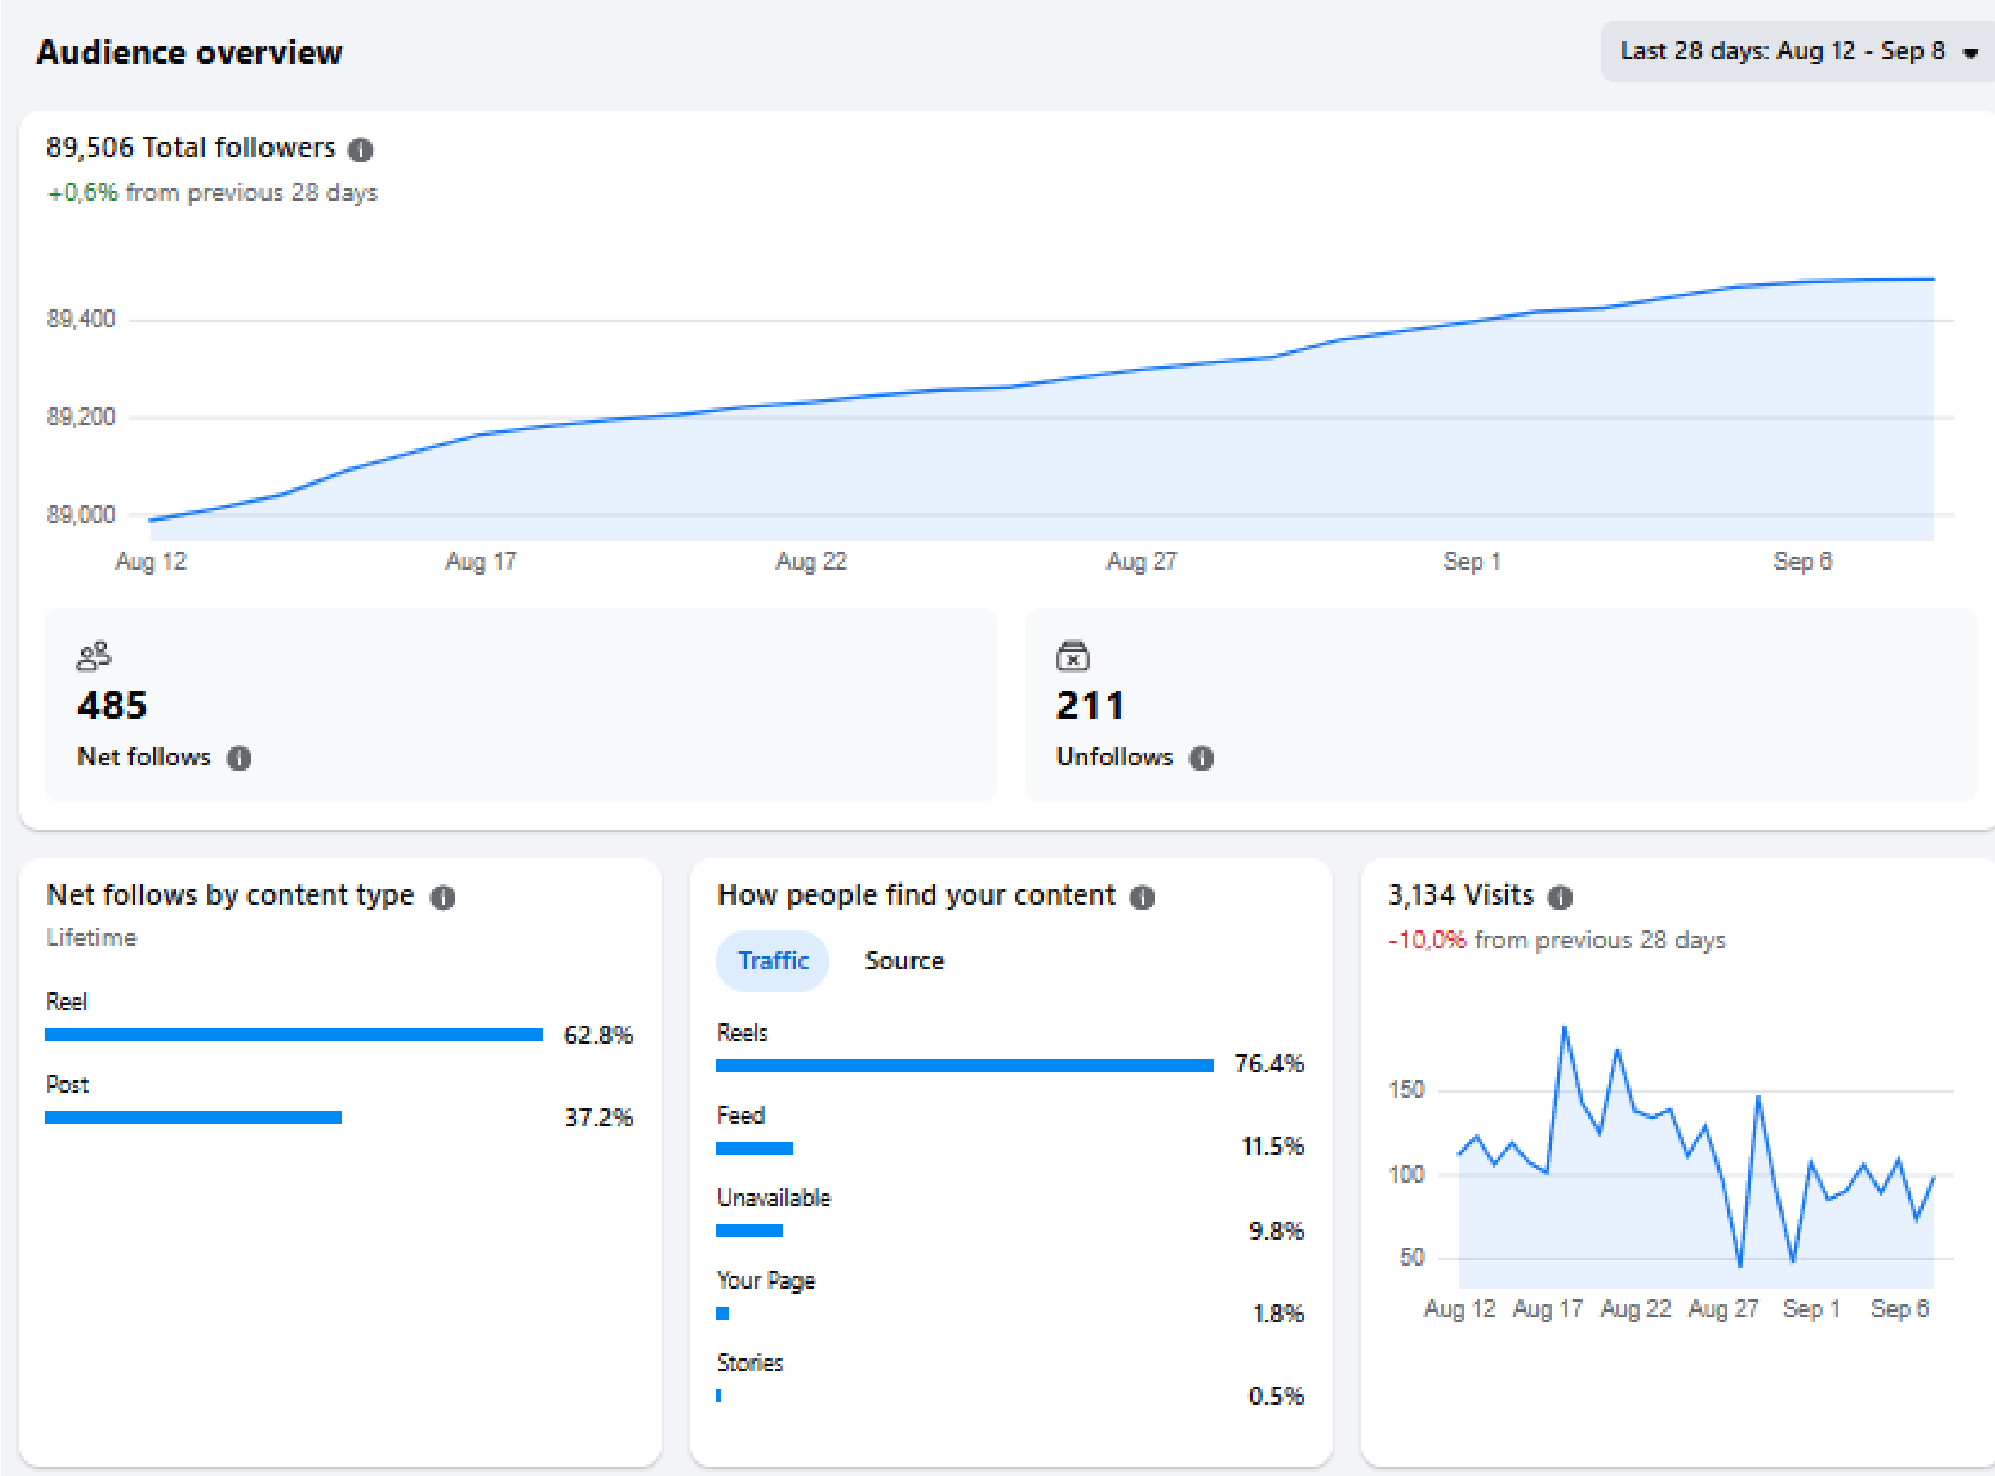Click the Reels 76.4% traffic bar
This screenshot has width=1995, height=1476.
pos(965,1065)
